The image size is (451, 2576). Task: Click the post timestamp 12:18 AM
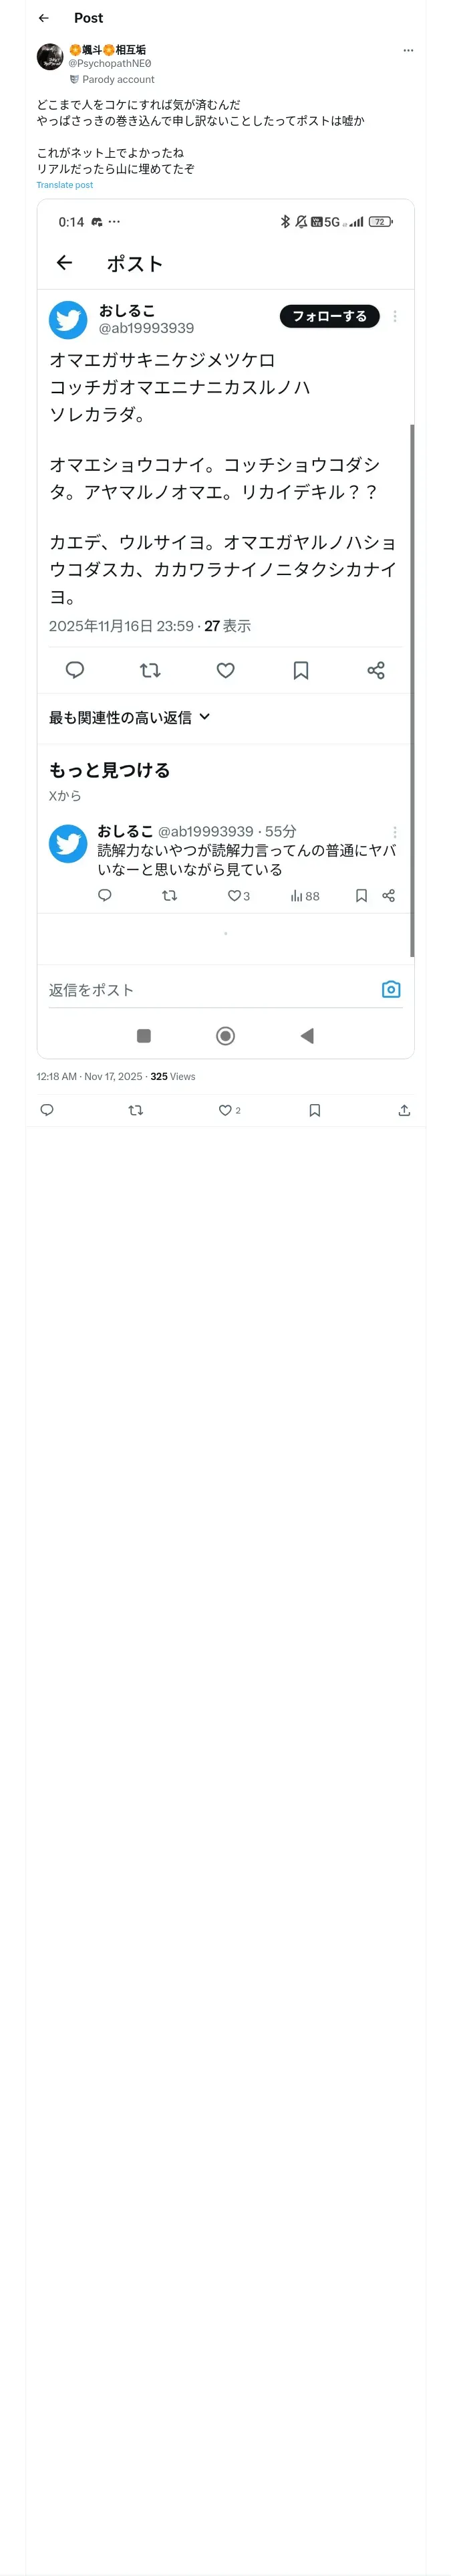point(57,1077)
